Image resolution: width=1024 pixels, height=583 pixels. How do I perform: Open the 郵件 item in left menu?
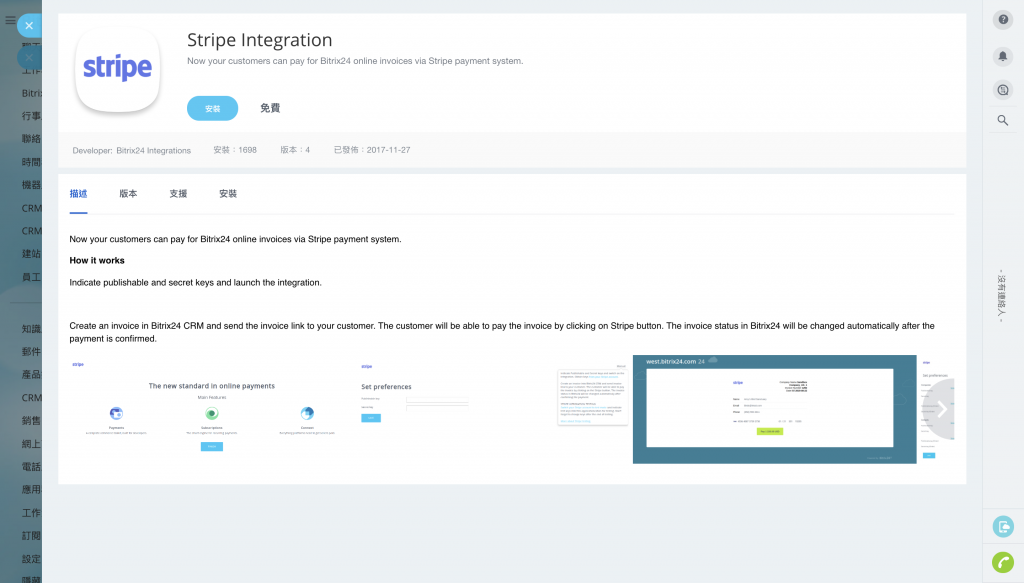(31, 351)
